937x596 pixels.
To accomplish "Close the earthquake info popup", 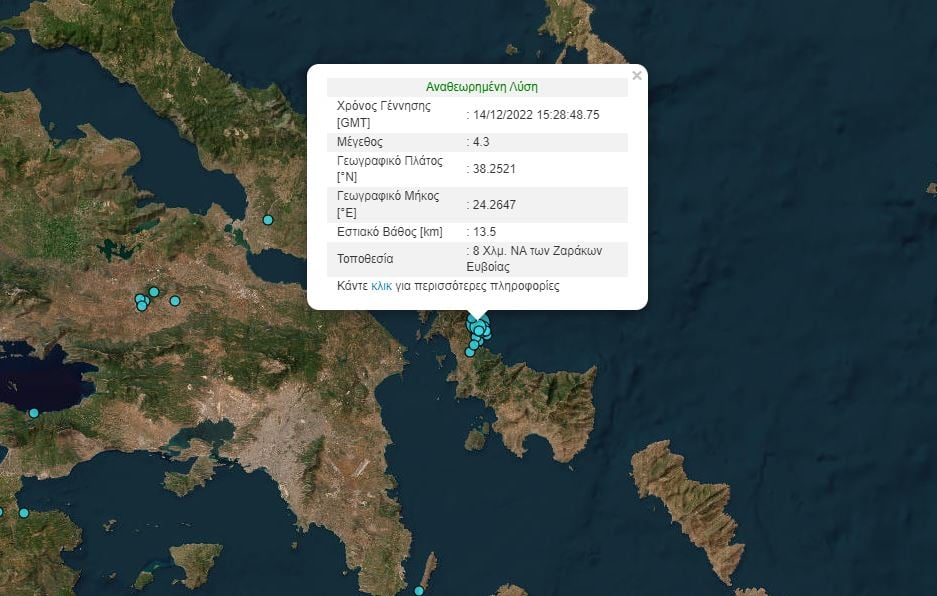I will click(637, 76).
